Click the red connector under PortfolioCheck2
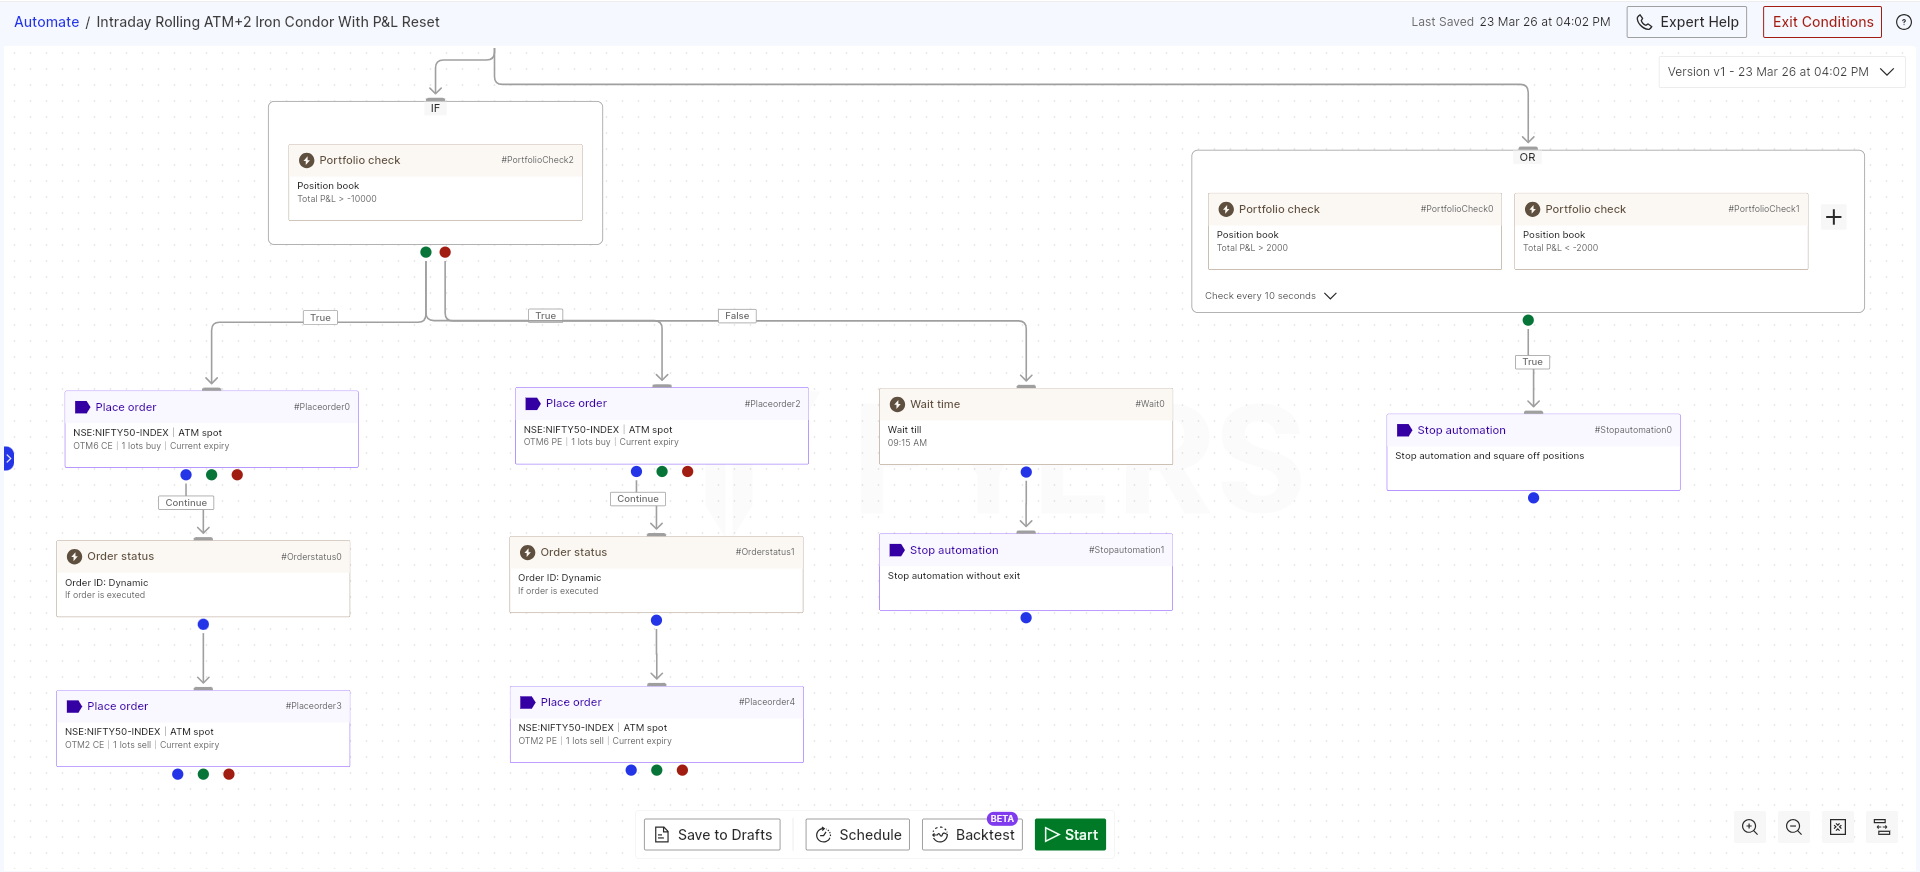Viewport: 1920px width, 872px height. pyautogui.click(x=445, y=252)
